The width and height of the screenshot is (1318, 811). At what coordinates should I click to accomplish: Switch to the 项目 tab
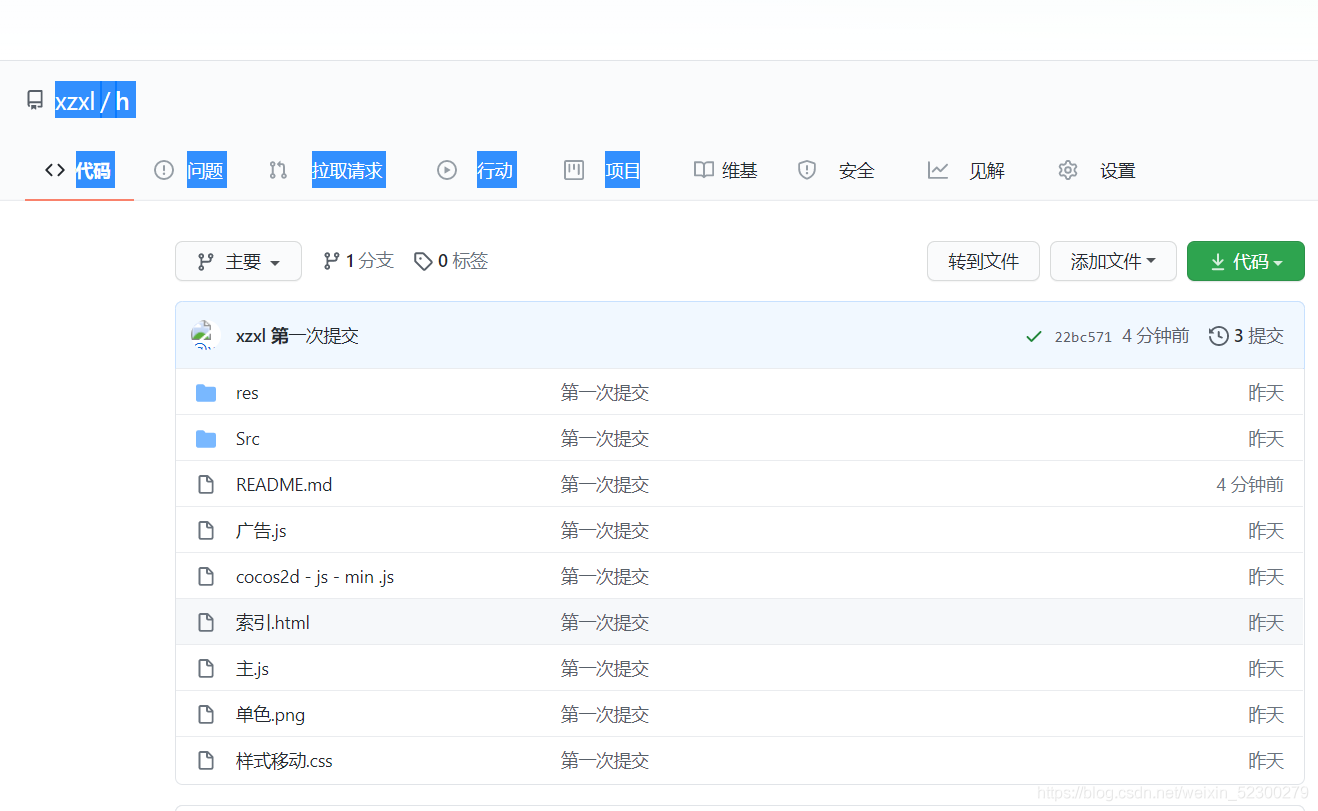pyautogui.click(x=602, y=170)
